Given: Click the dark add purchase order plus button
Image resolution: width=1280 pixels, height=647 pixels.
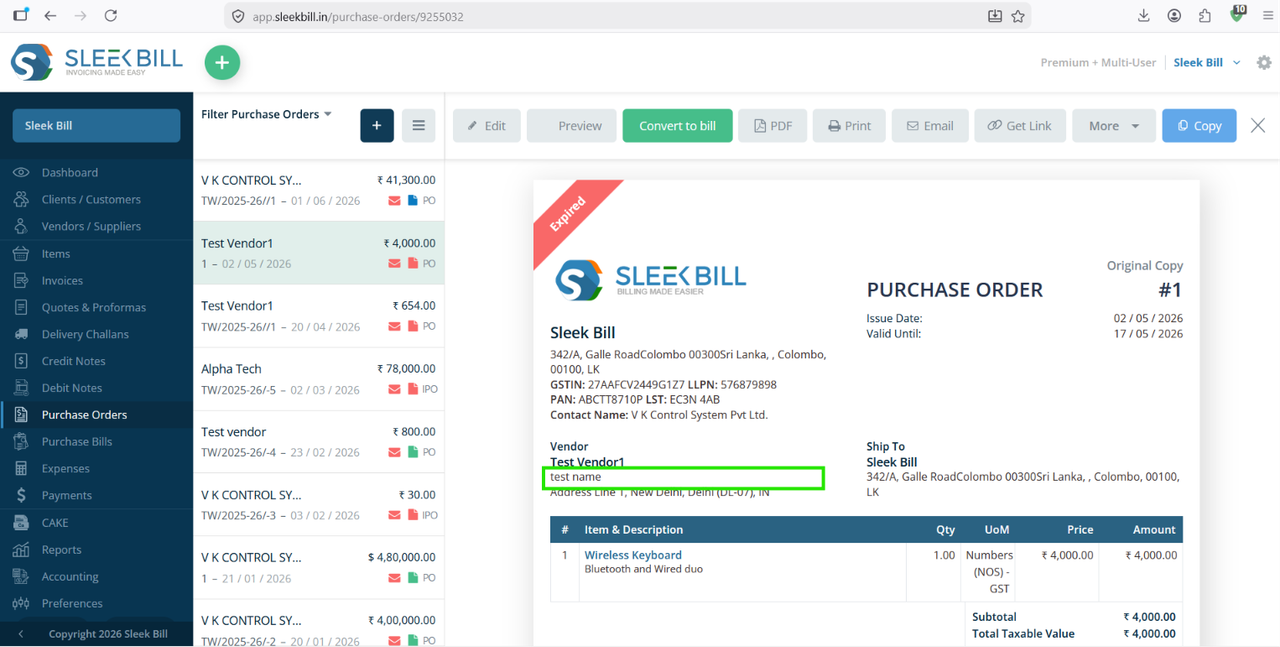Looking at the screenshot, I should click(x=377, y=126).
